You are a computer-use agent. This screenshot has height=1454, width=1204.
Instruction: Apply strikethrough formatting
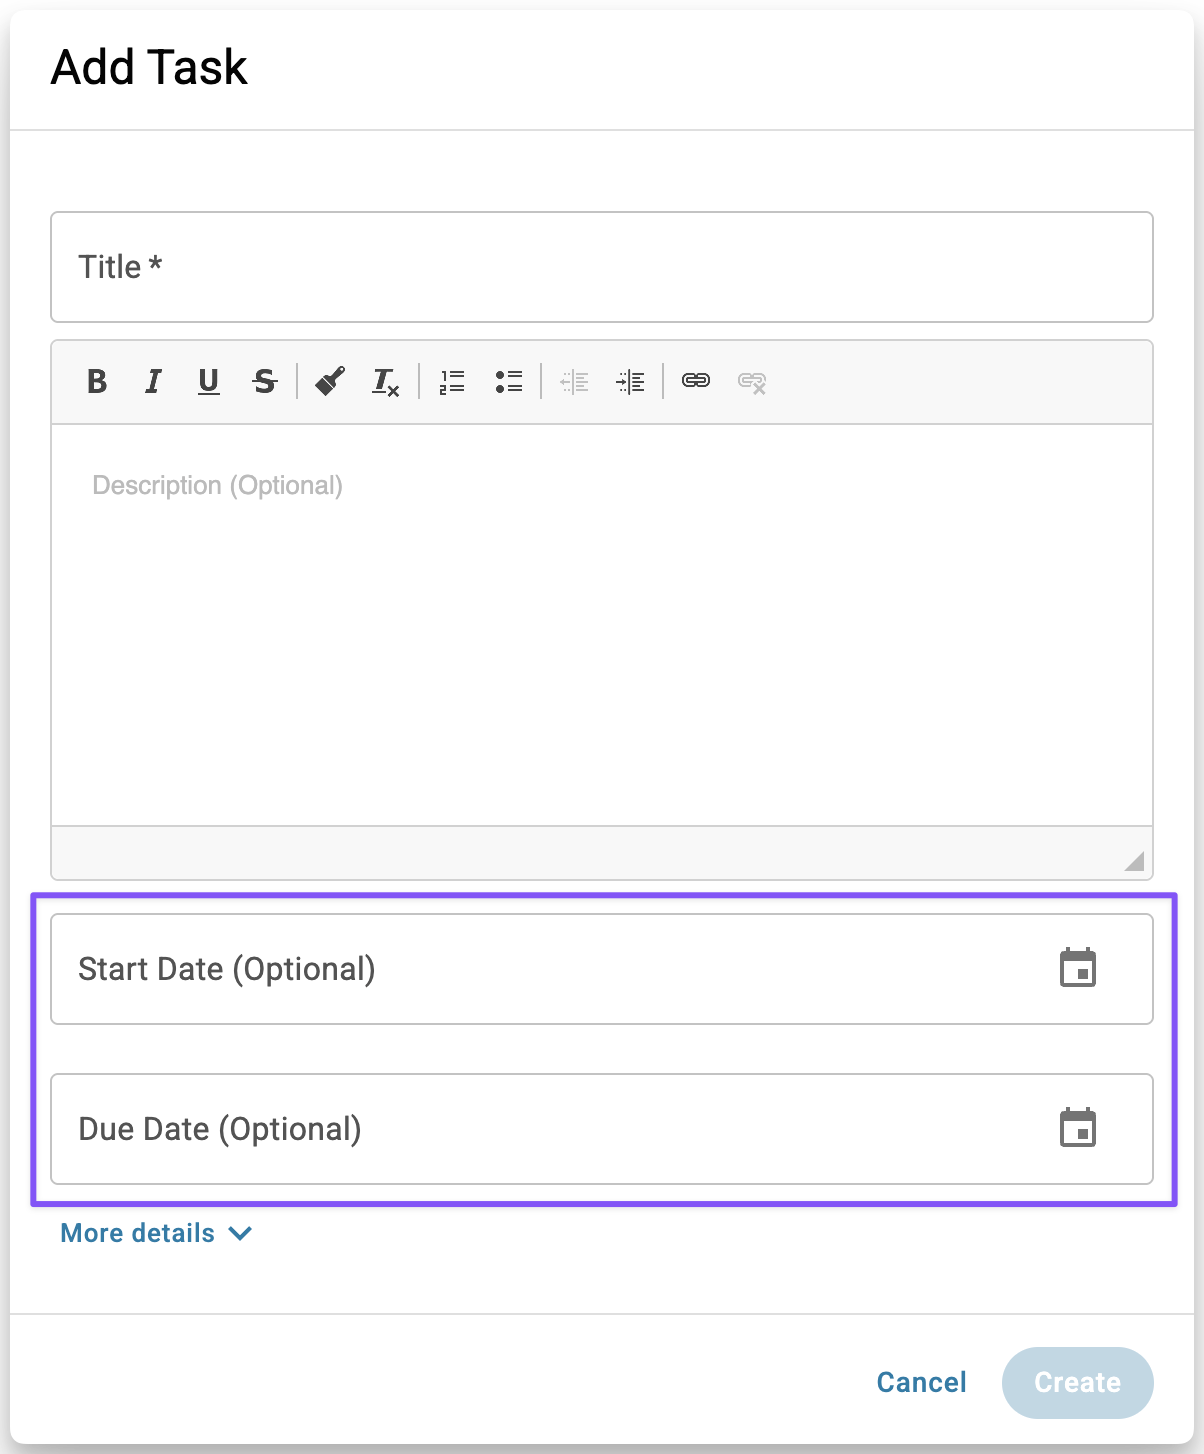[x=264, y=381]
